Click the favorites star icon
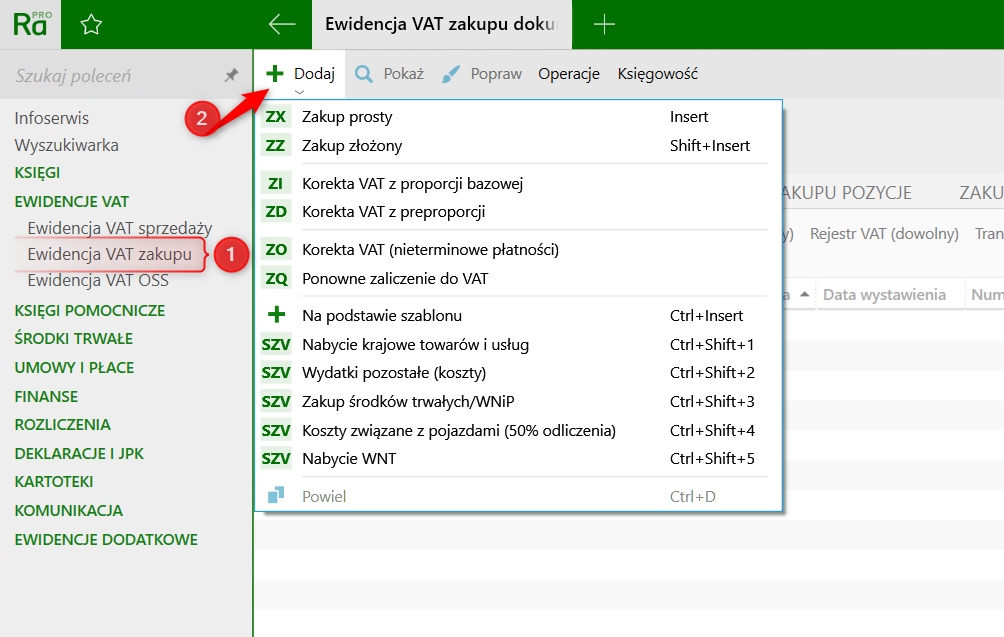The width and height of the screenshot is (1004, 637). pyautogui.click(x=91, y=25)
